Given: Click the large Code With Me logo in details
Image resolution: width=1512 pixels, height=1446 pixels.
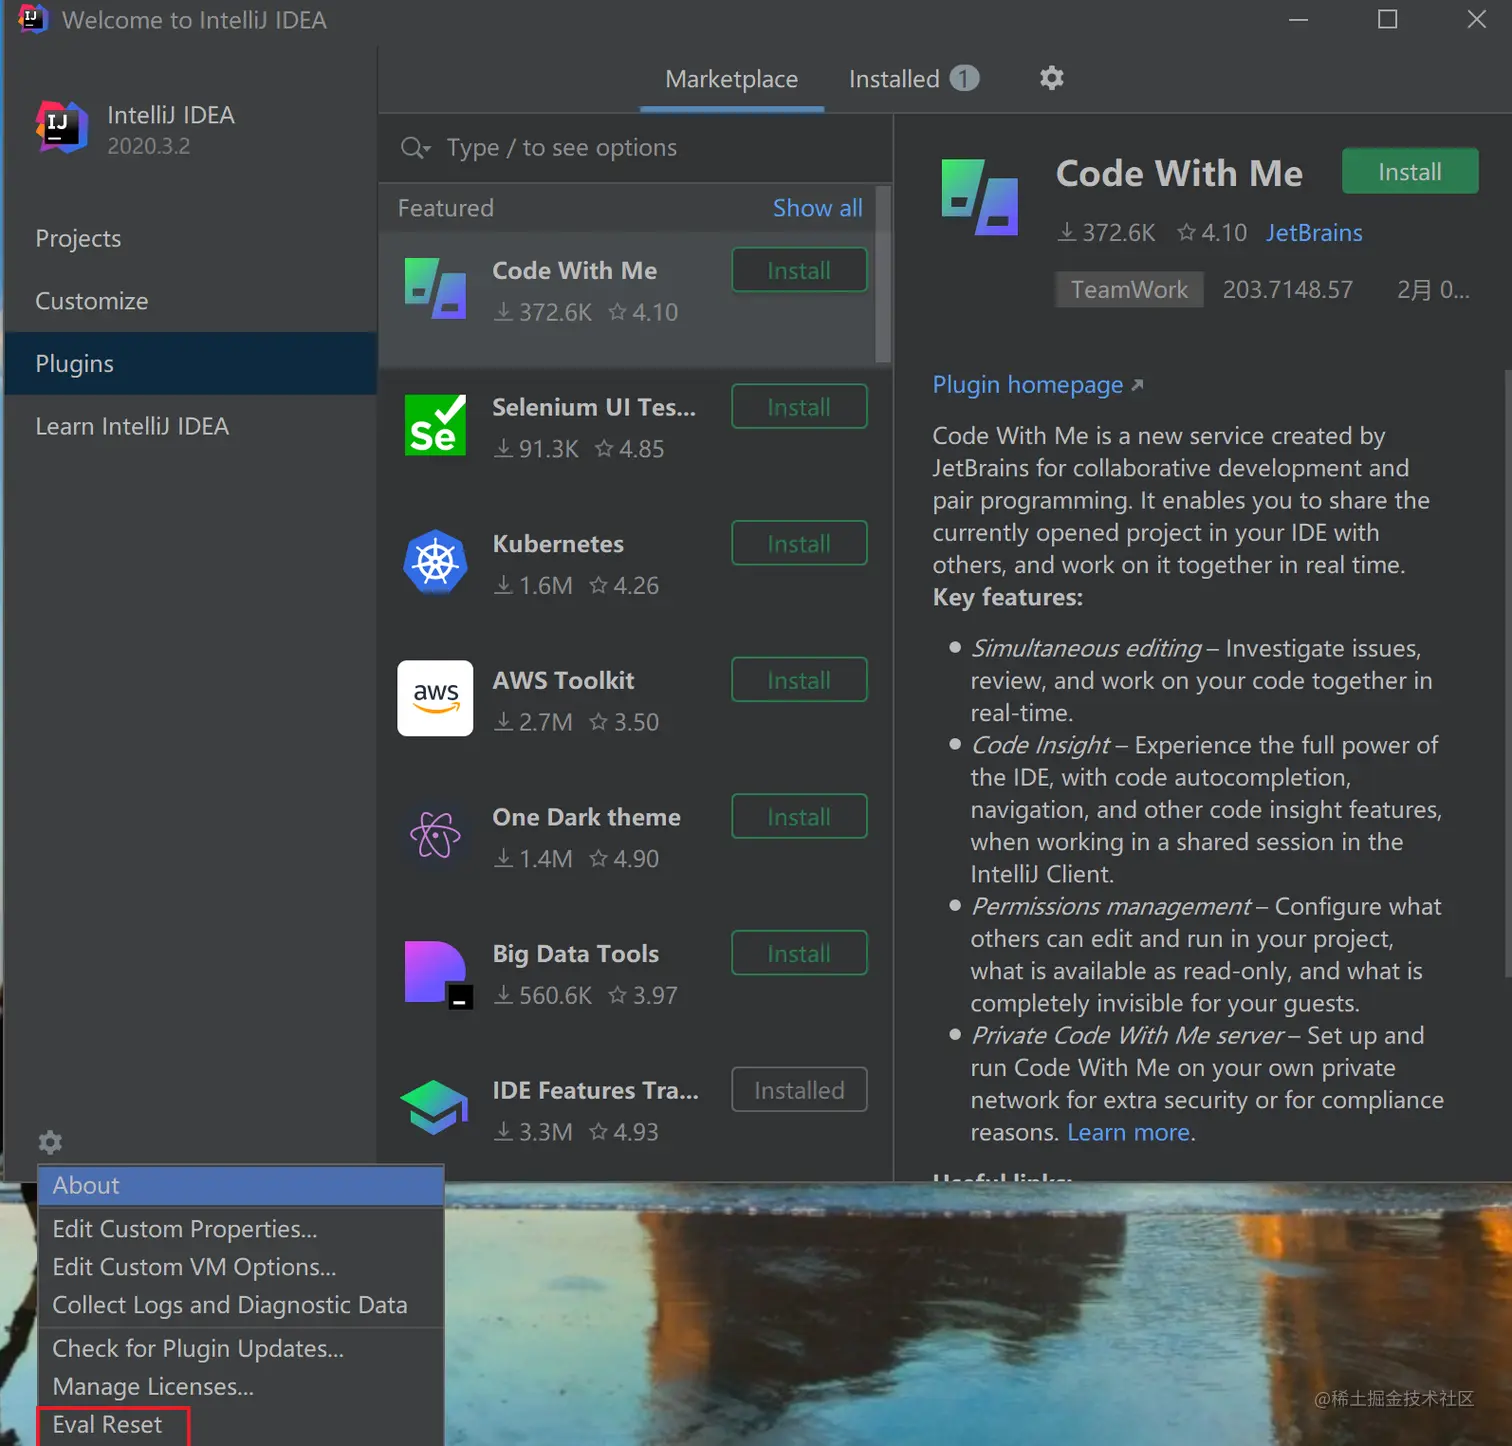Looking at the screenshot, I should point(980,197).
